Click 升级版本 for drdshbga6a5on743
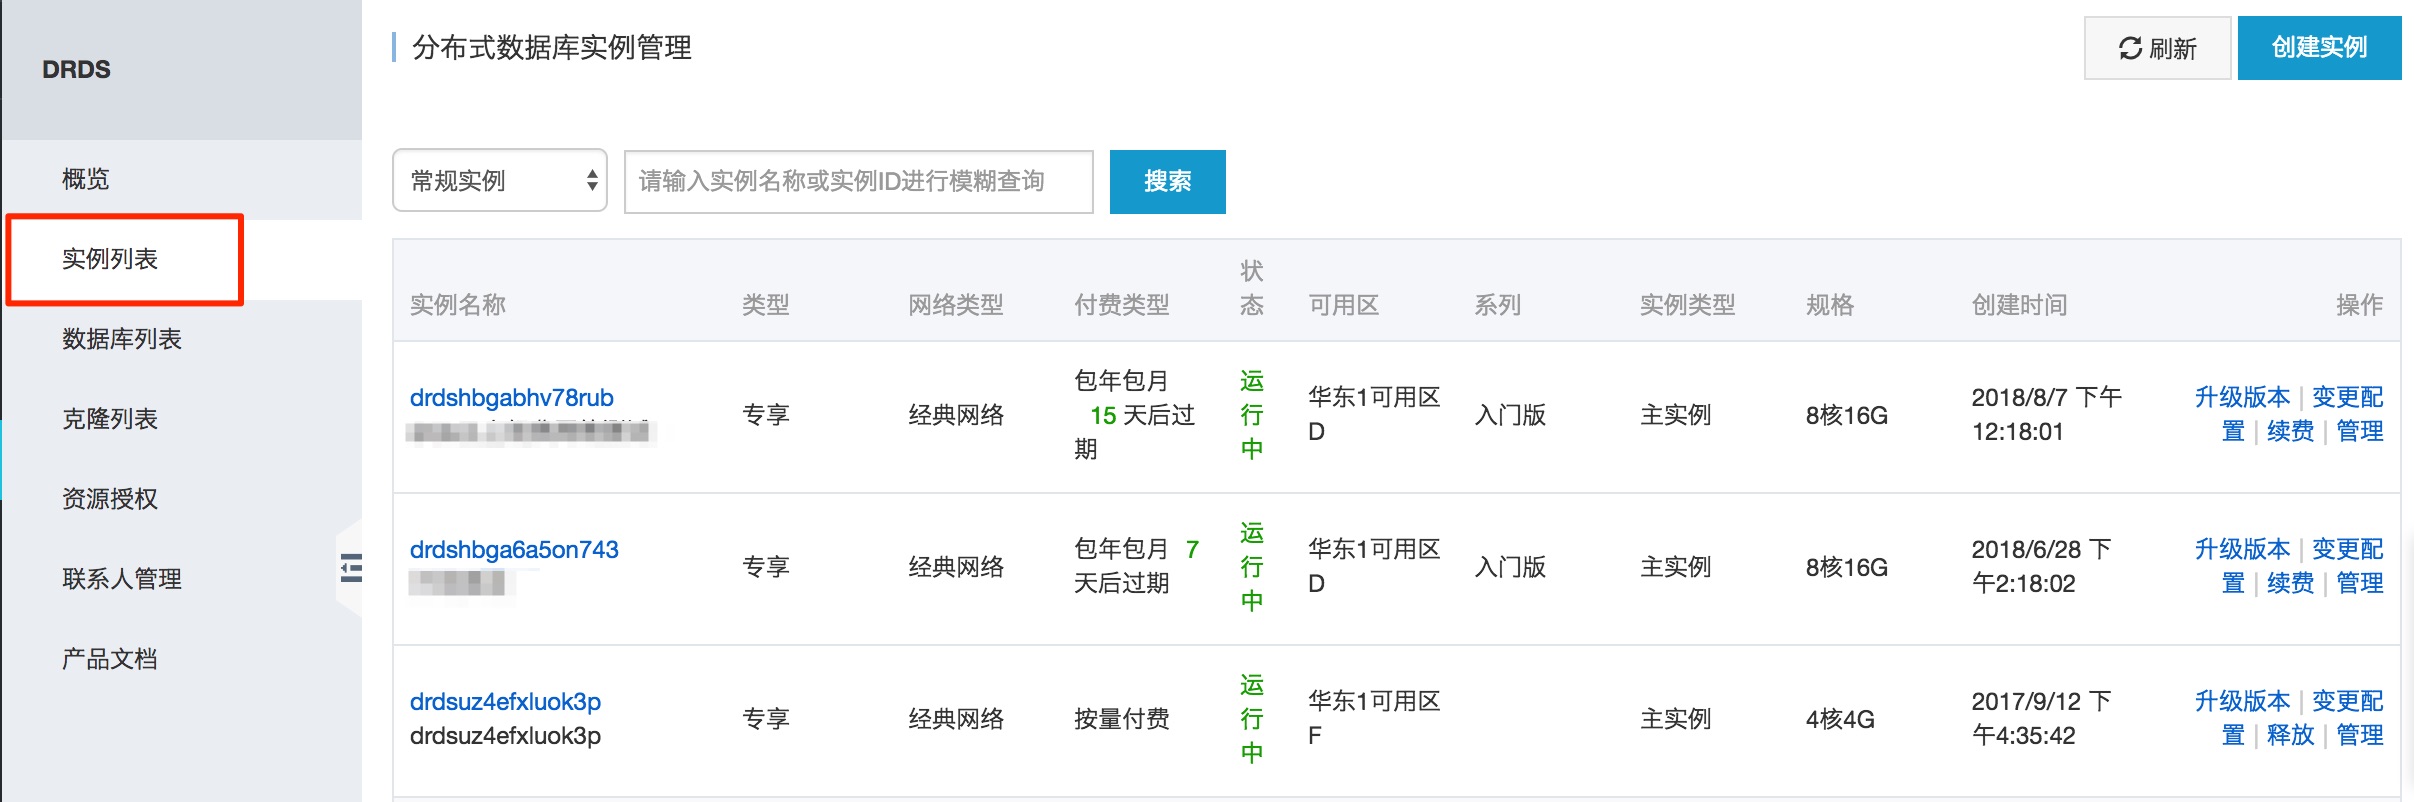This screenshot has height=802, width=2414. (2242, 550)
